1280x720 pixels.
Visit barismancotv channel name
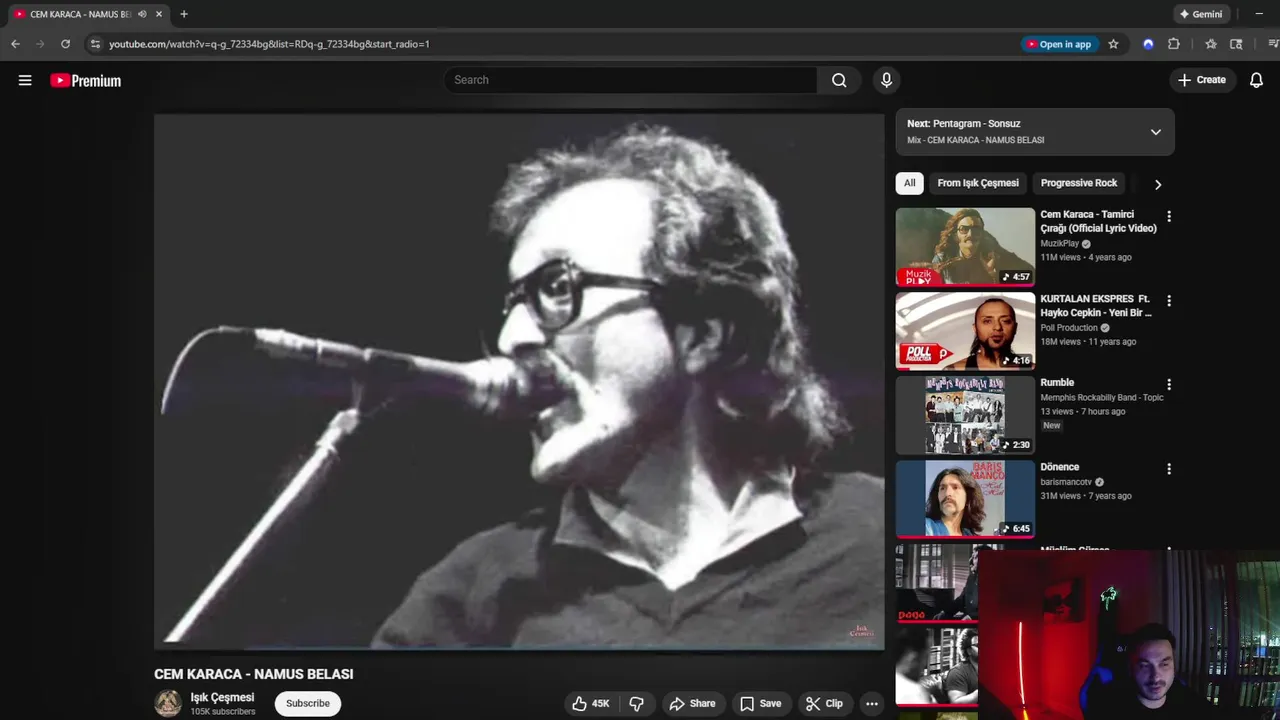pyautogui.click(x=1066, y=481)
